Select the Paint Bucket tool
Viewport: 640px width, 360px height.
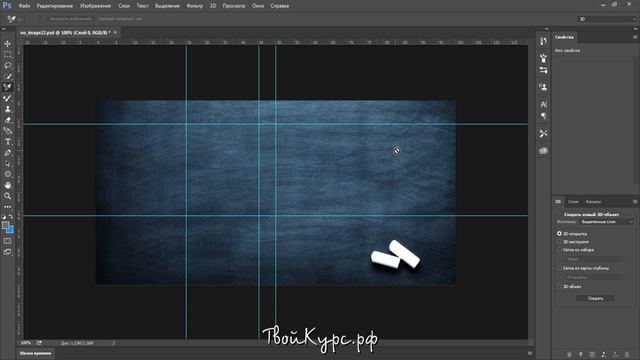[x=7, y=131]
